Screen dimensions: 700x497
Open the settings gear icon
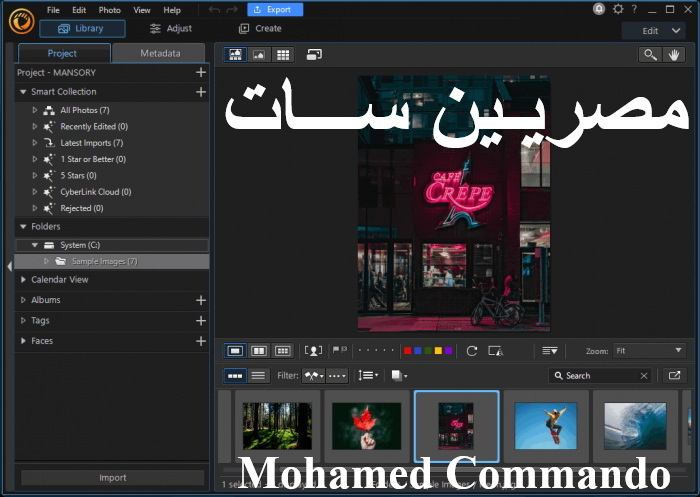617,9
